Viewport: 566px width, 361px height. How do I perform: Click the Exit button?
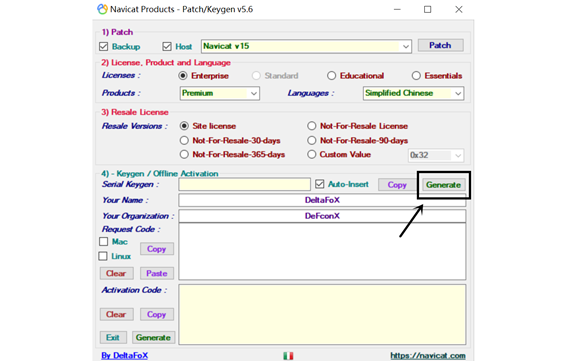pos(113,338)
